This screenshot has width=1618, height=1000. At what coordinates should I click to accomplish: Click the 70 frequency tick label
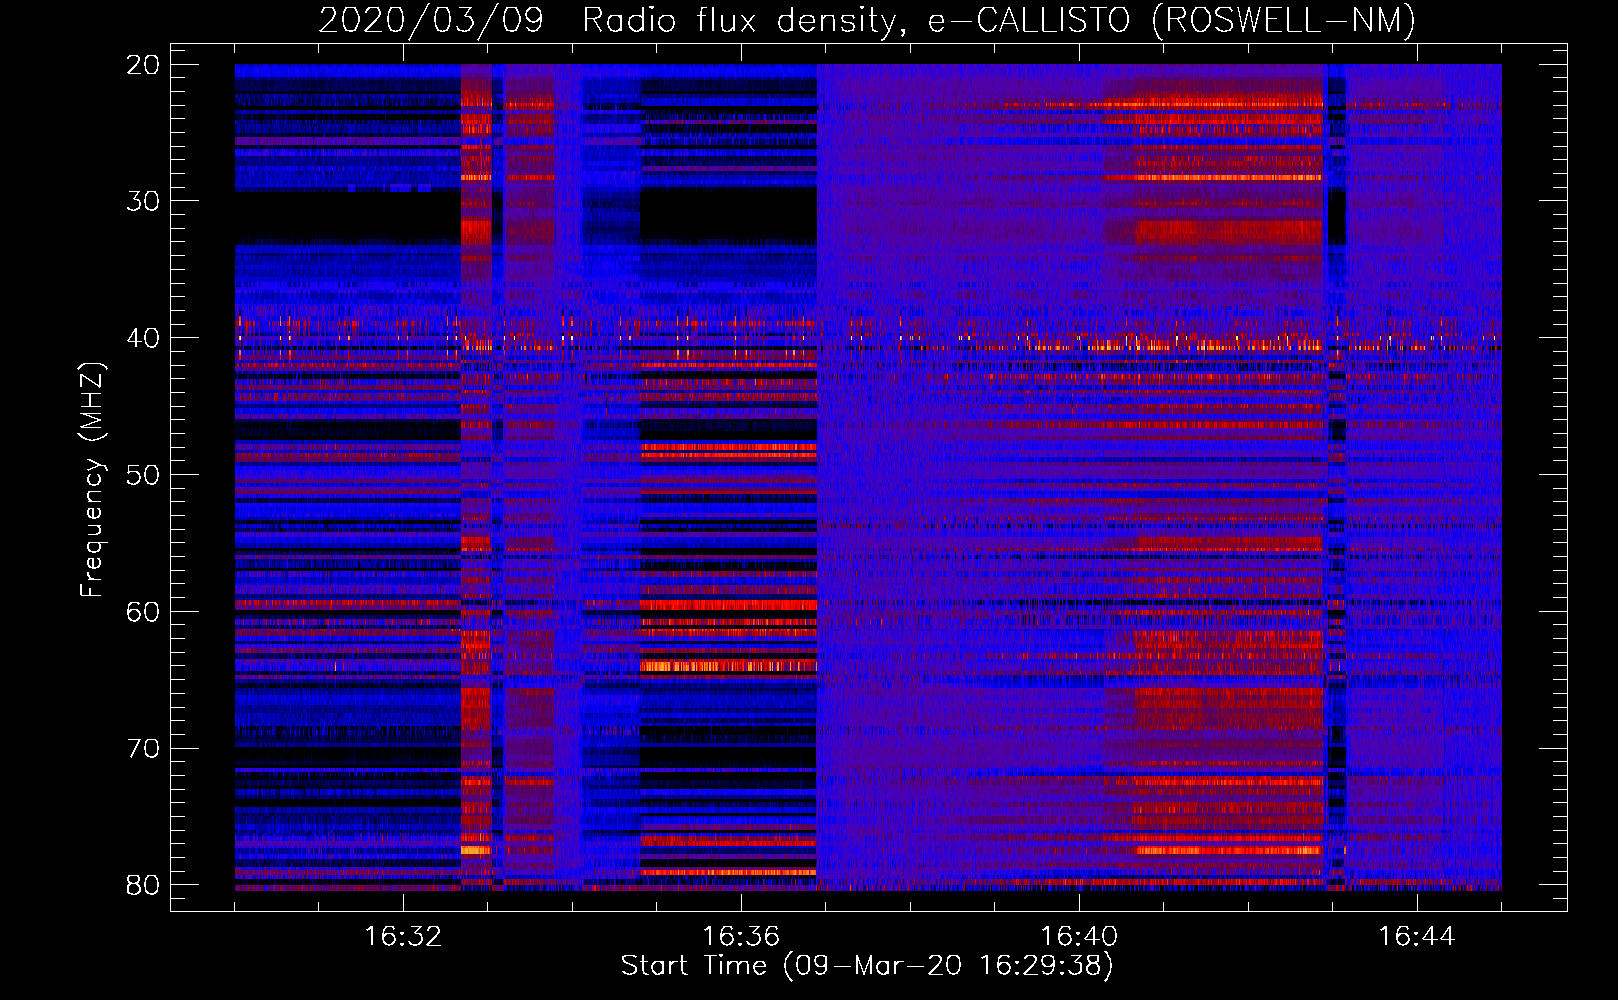tap(144, 749)
